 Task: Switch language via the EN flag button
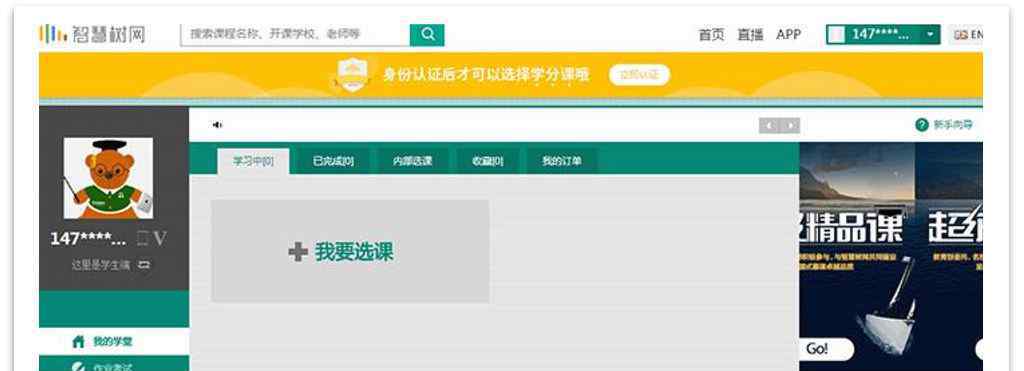pyautogui.click(x=967, y=35)
